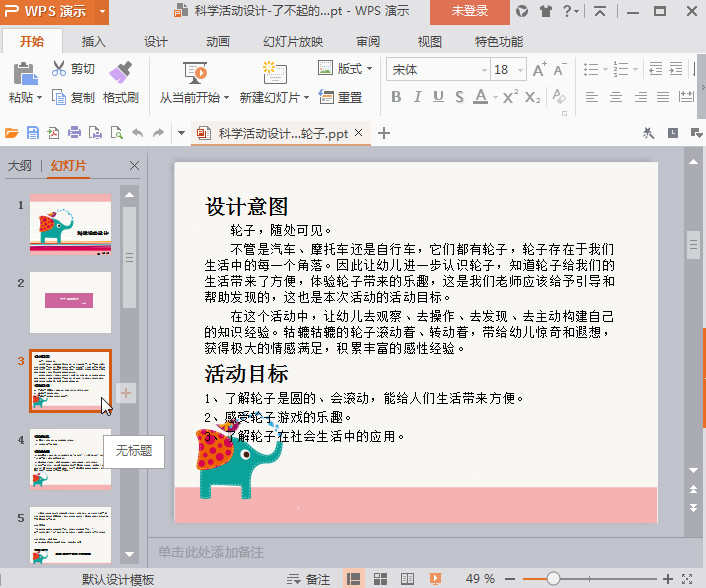Click the New Slide icon
Image resolution: width=706 pixels, height=588 pixels.
(274, 73)
